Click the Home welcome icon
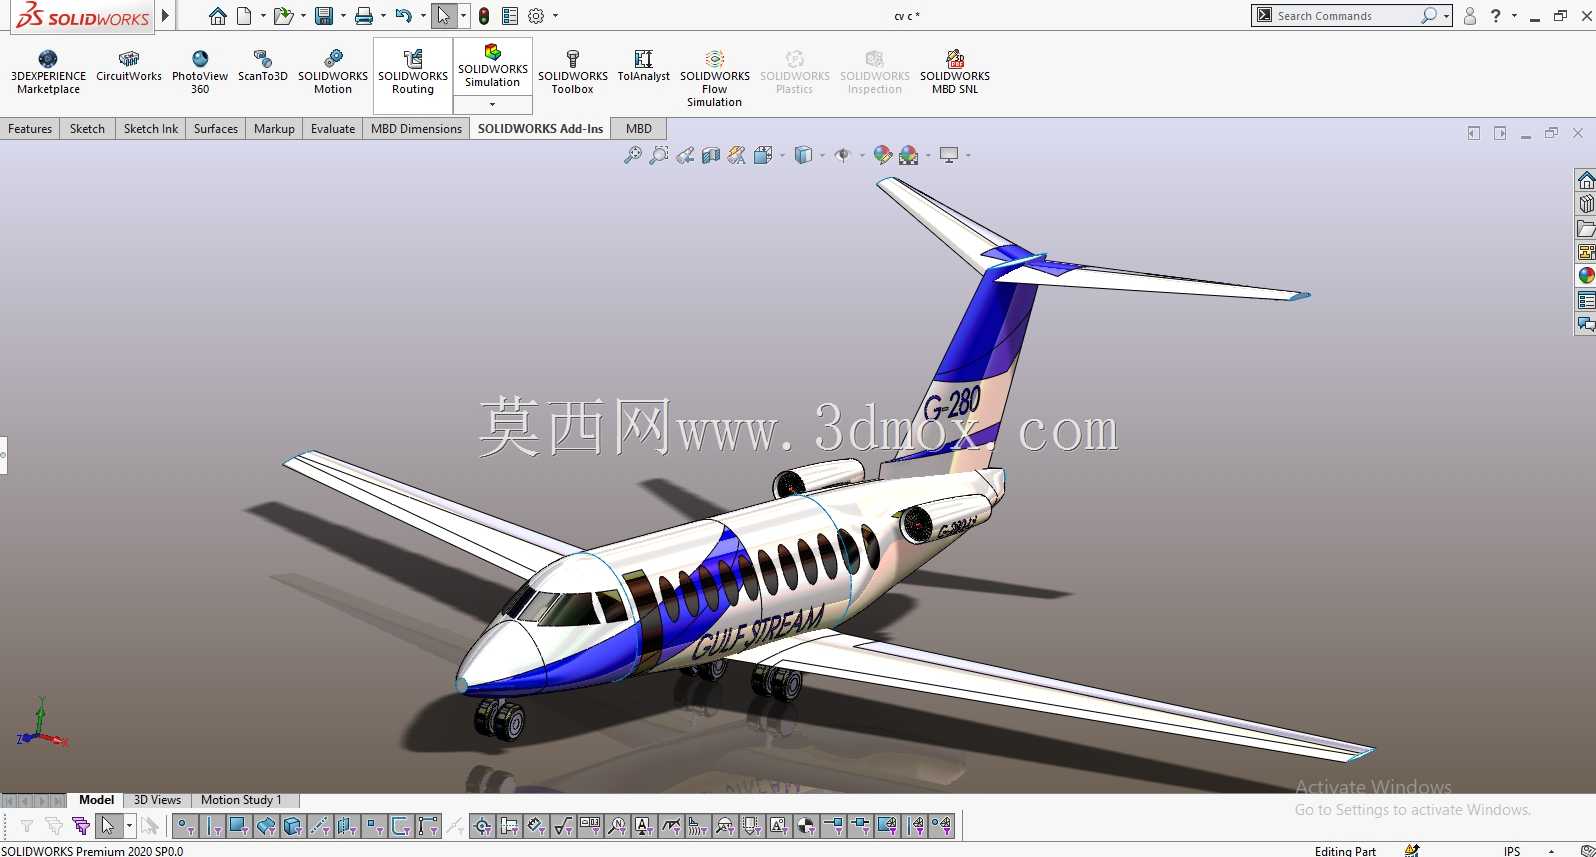Screen dimensions: 1596x857 218,16
